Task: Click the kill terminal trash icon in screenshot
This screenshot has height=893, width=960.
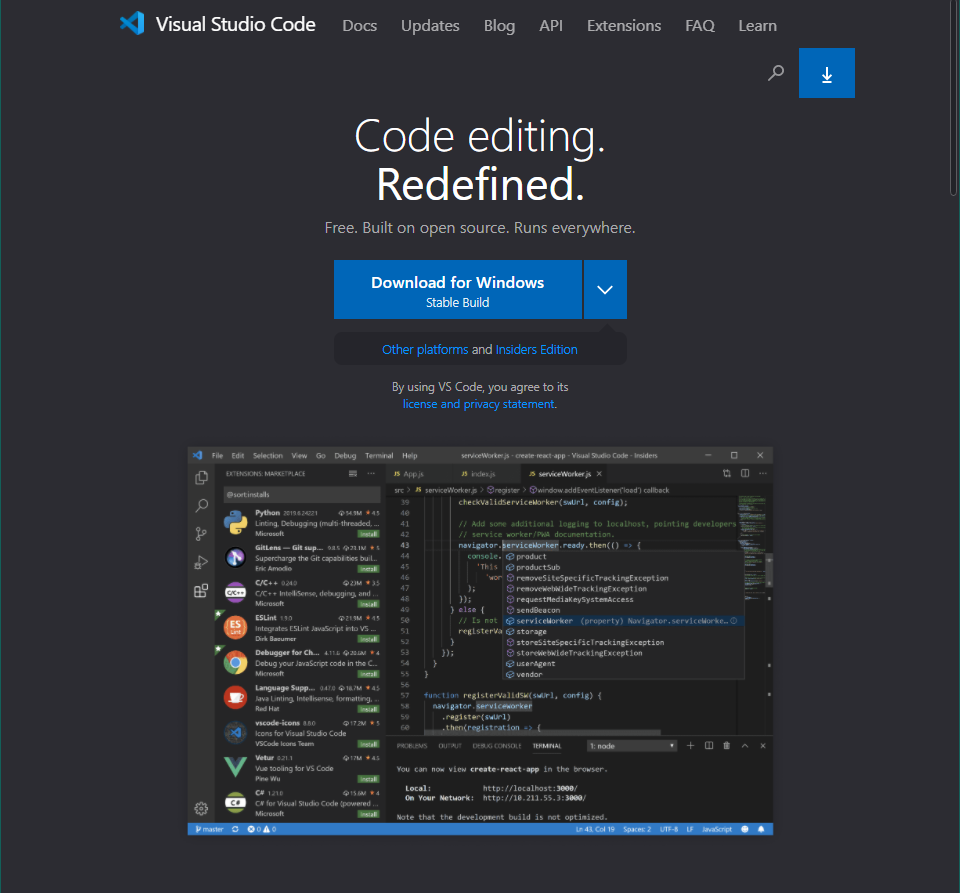Action: click(x=727, y=745)
